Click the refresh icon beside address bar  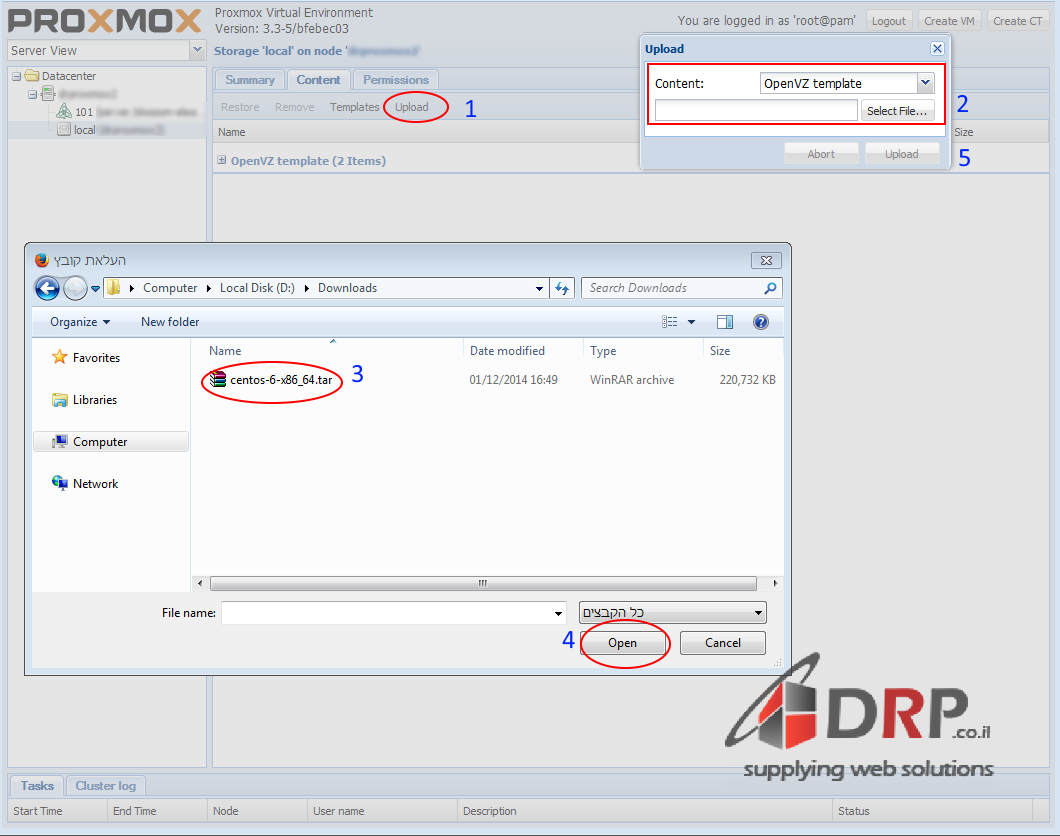[562, 288]
